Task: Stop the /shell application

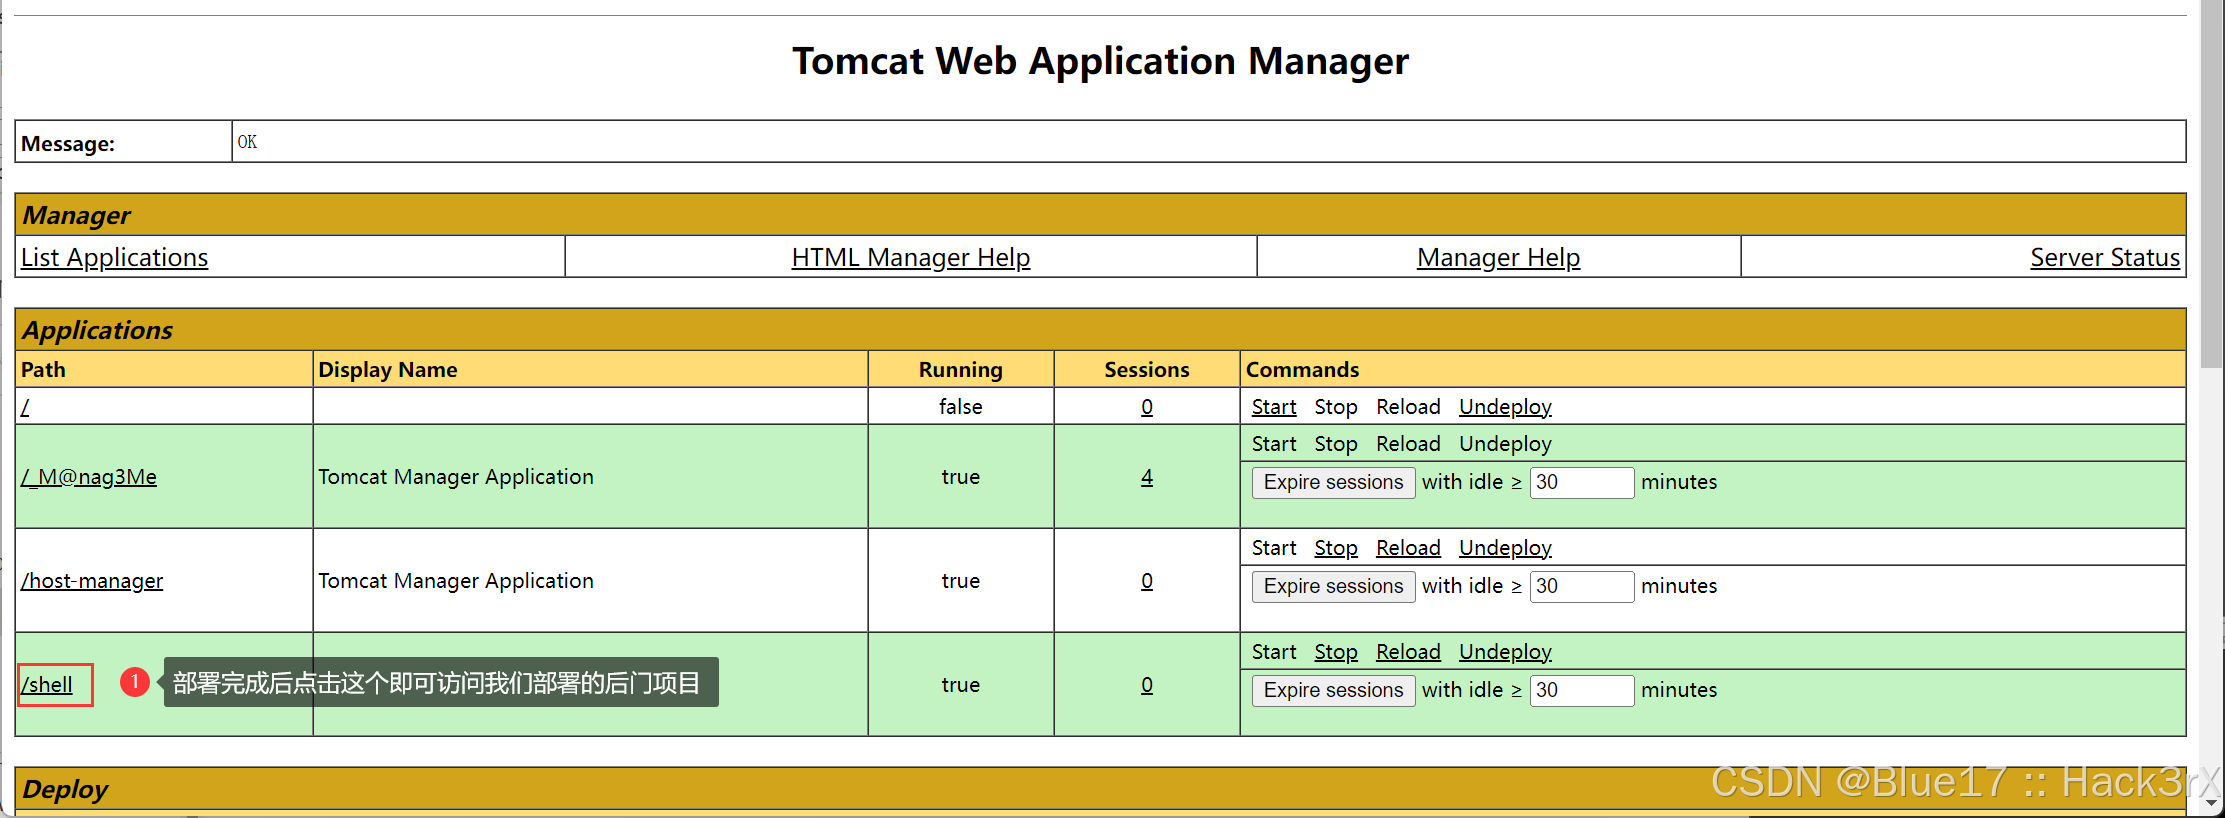Action: point(1335,652)
